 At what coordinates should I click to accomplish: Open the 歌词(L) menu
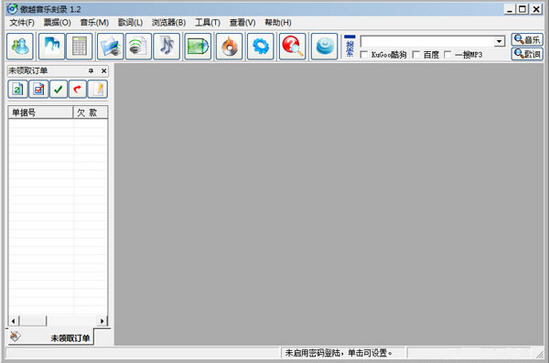point(130,23)
